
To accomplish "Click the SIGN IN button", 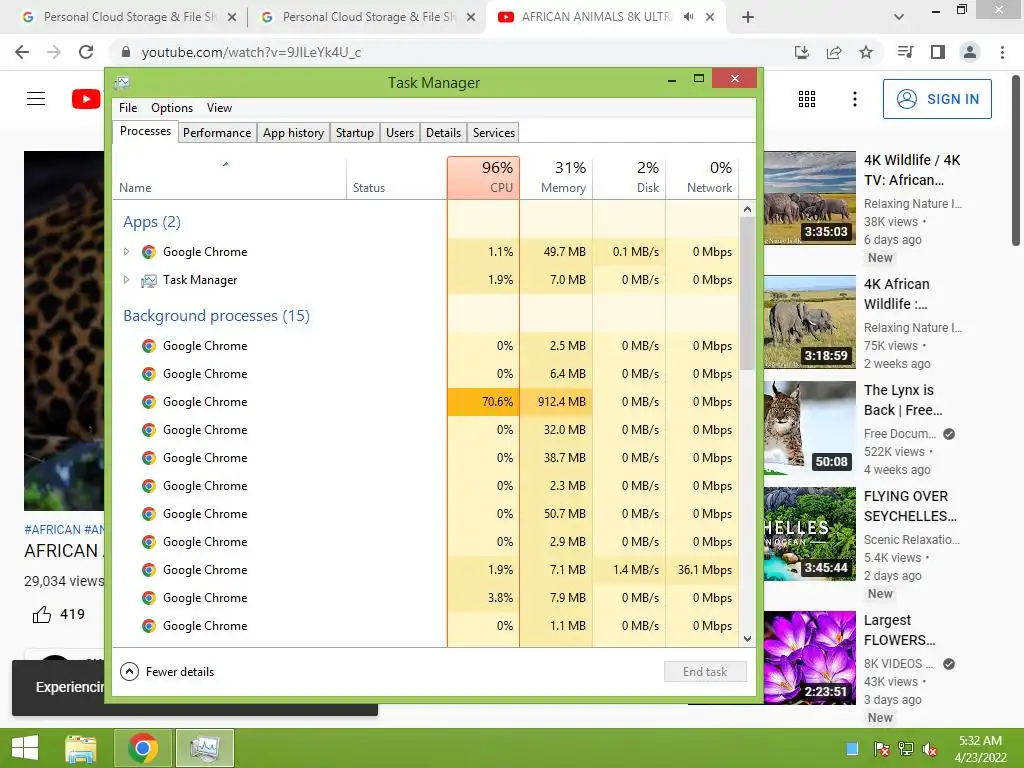I will coord(937,99).
